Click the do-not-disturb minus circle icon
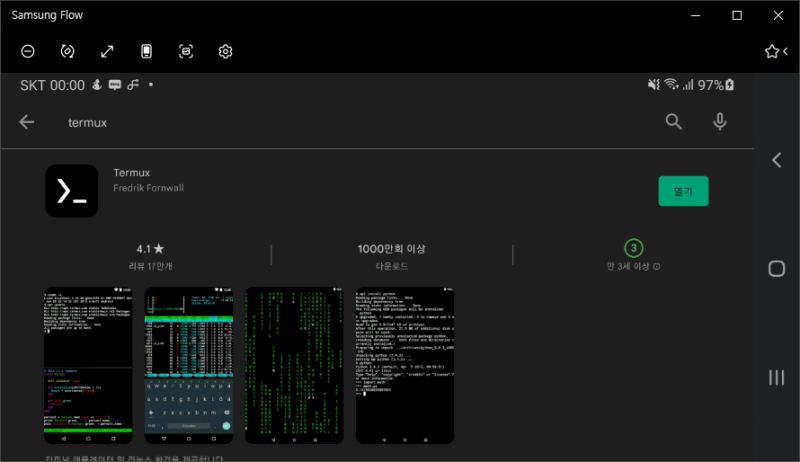 [28, 52]
